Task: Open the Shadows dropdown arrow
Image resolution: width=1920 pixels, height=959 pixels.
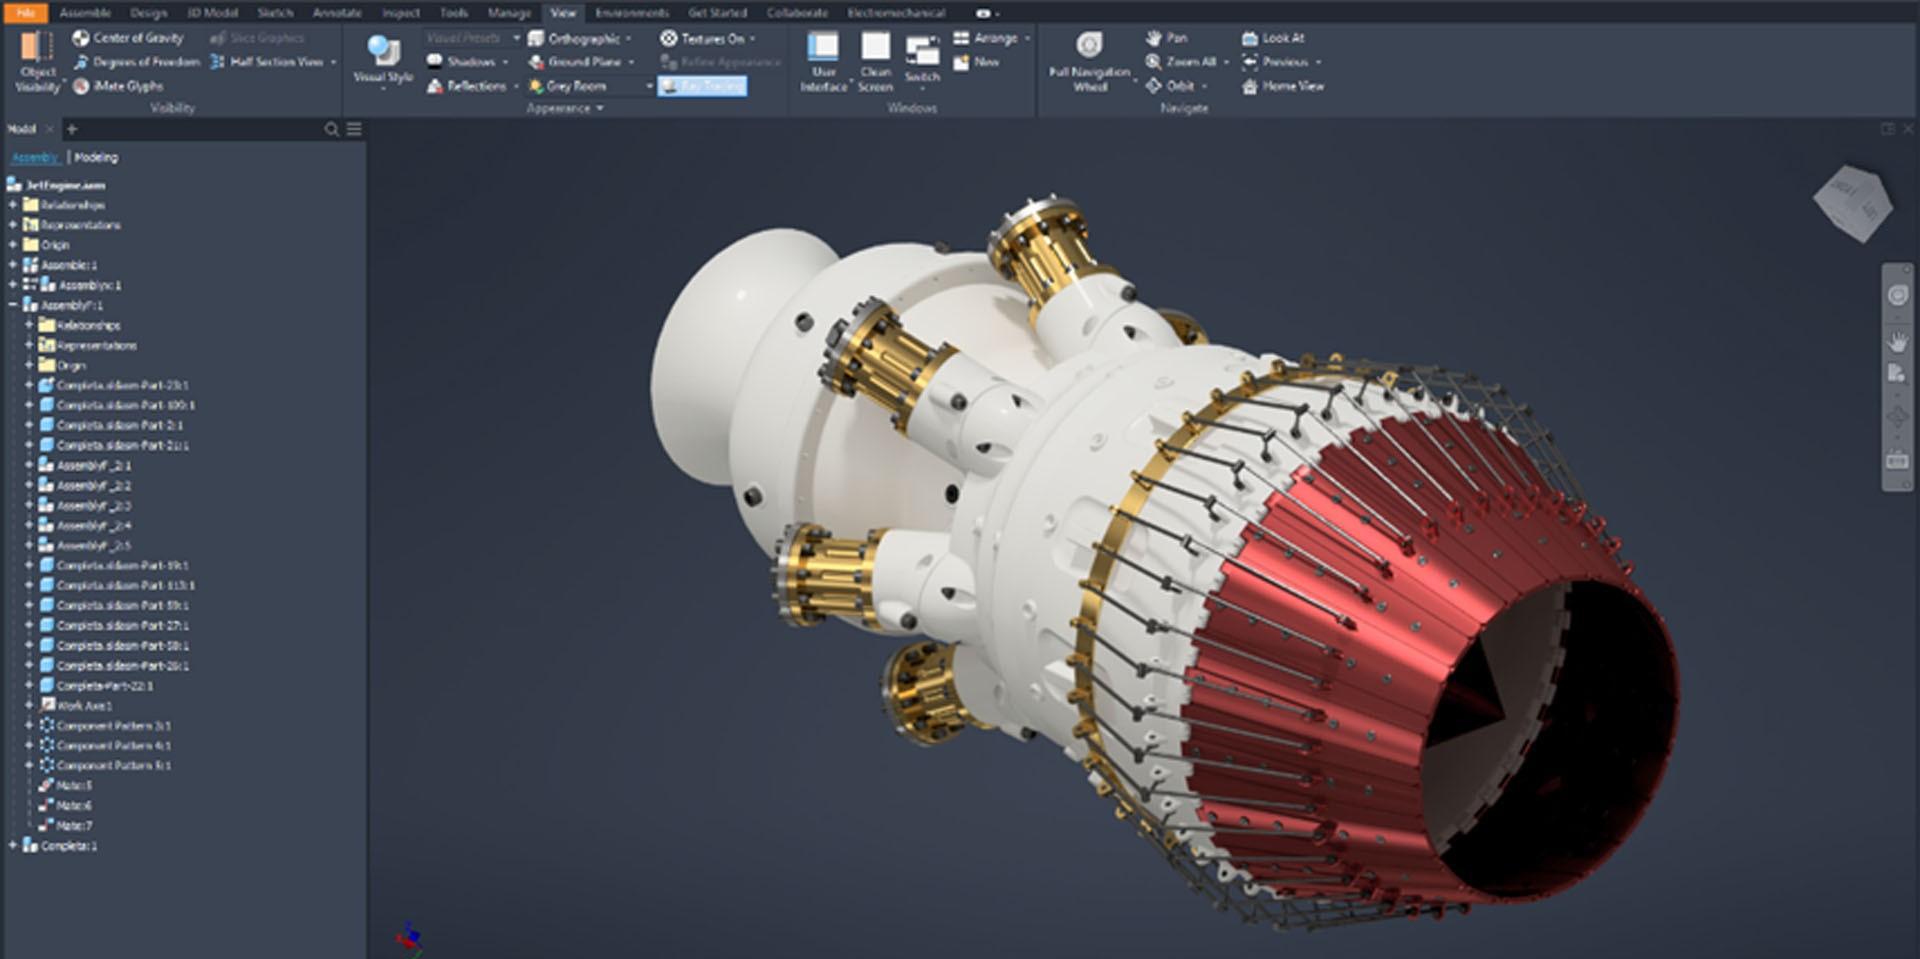Action: point(506,62)
